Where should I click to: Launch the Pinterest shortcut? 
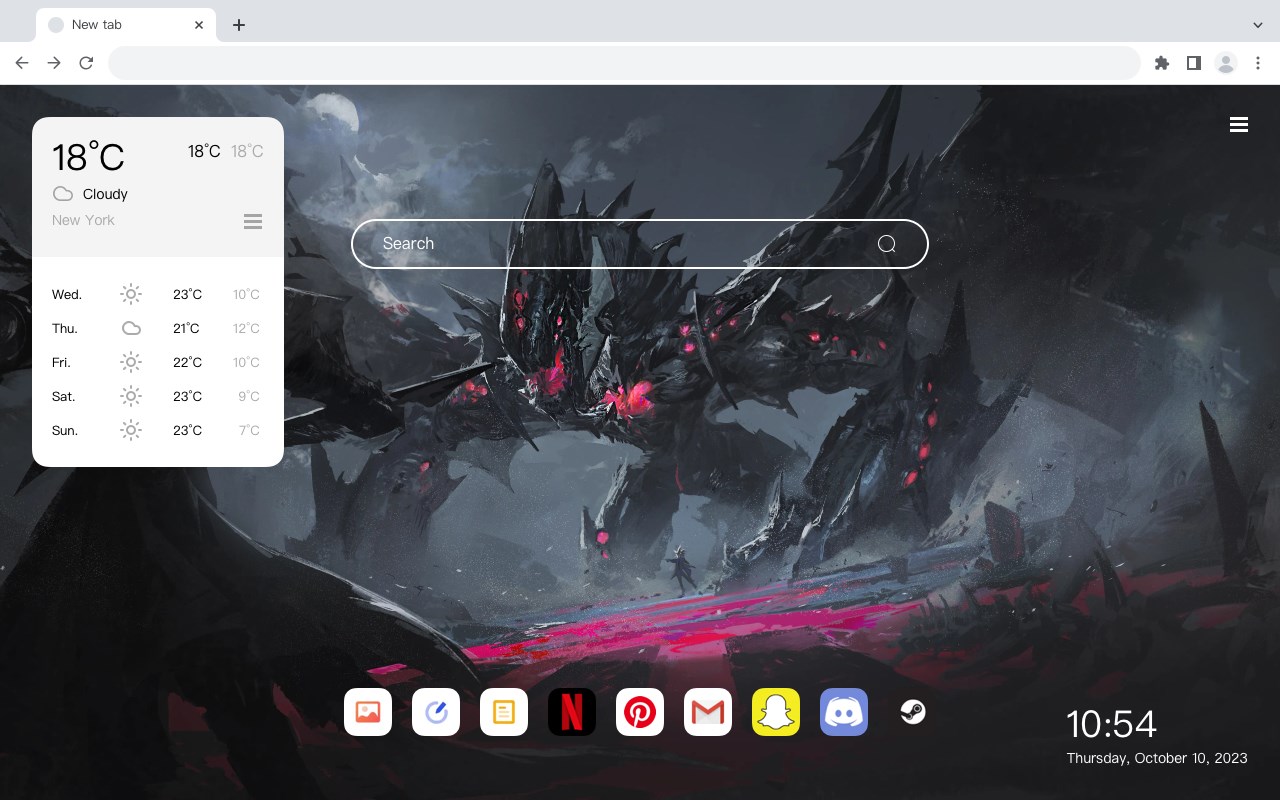click(640, 712)
